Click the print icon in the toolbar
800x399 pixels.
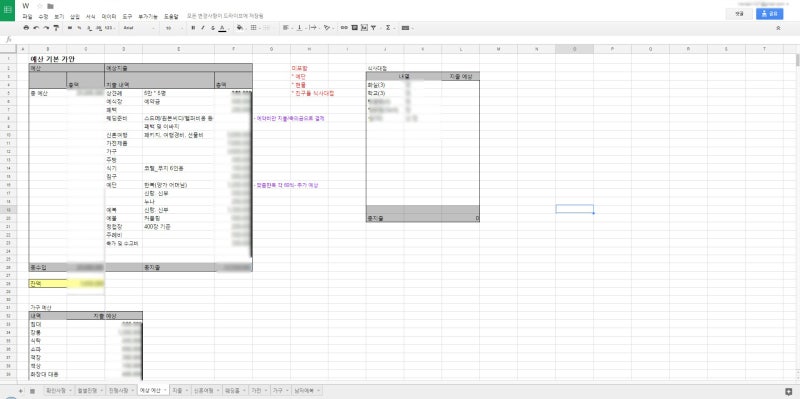point(26,28)
